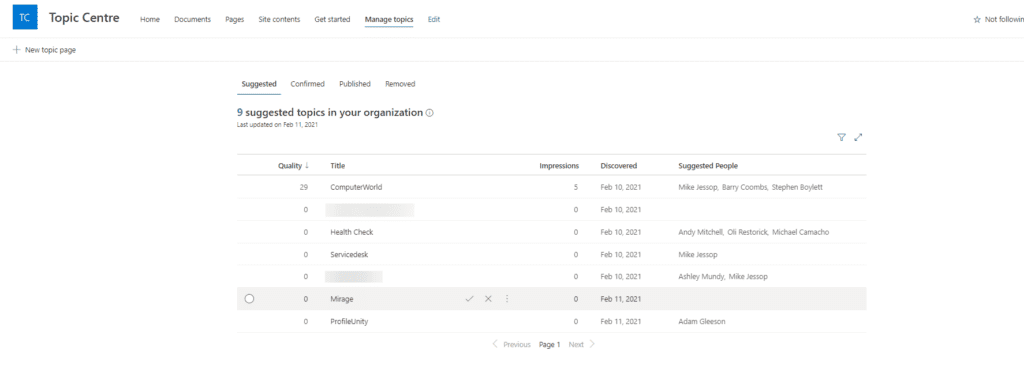
Task: Click the info icon beside suggested topics heading
Action: (x=430, y=113)
